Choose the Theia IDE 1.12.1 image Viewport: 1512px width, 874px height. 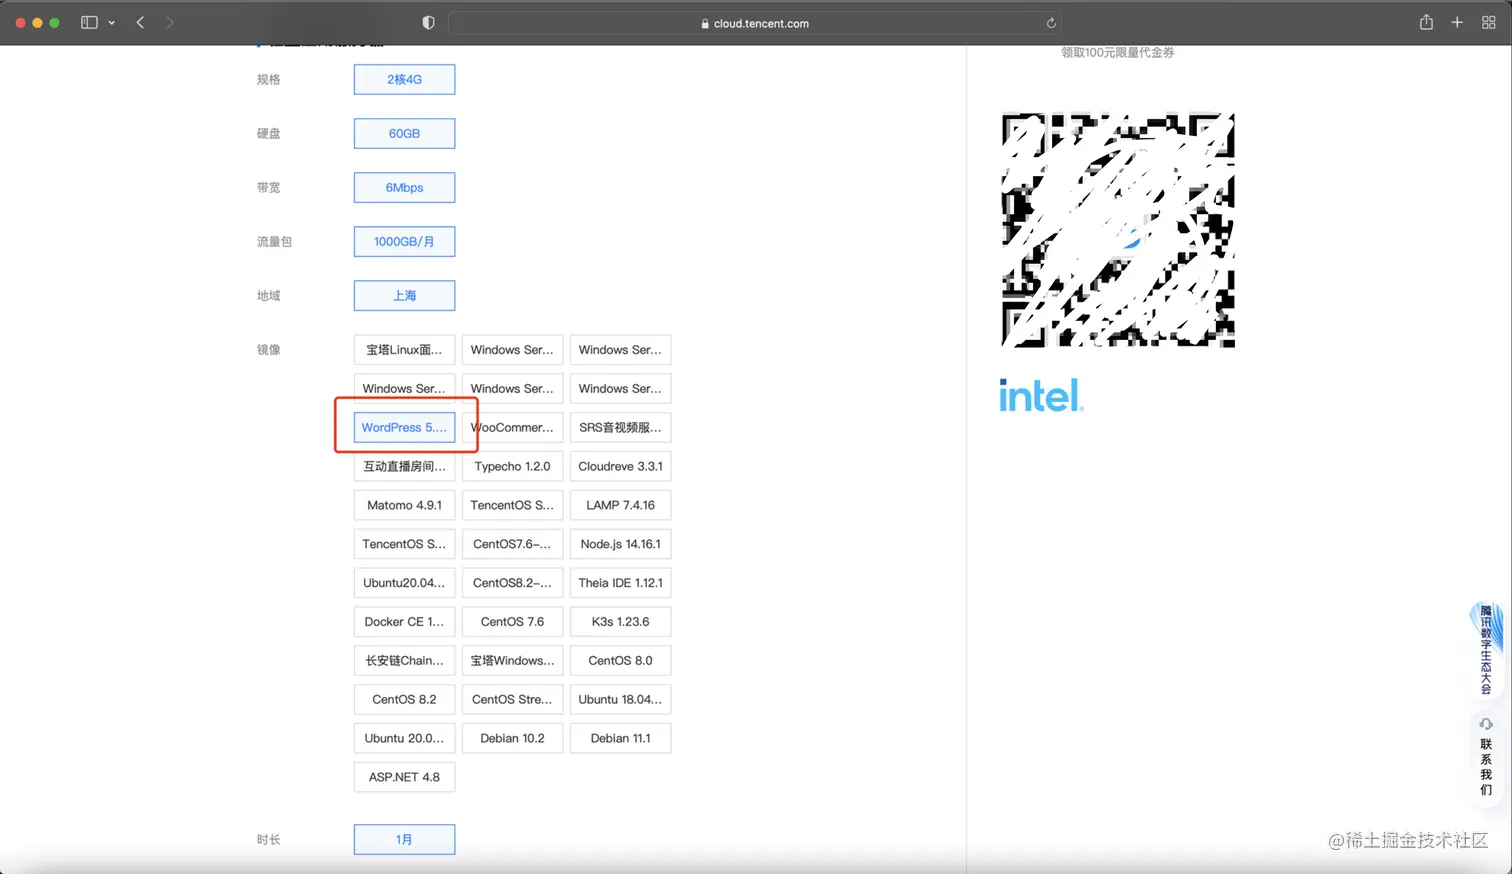click(620, 583)
